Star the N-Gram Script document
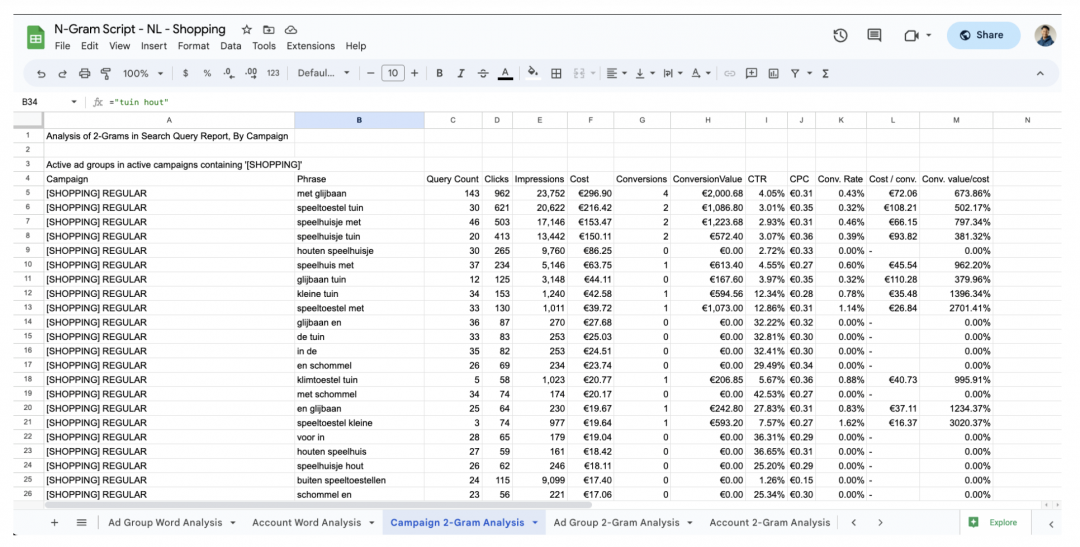Image resolution: width=1080 pixels, height=547 pixels. pos(247,30)
